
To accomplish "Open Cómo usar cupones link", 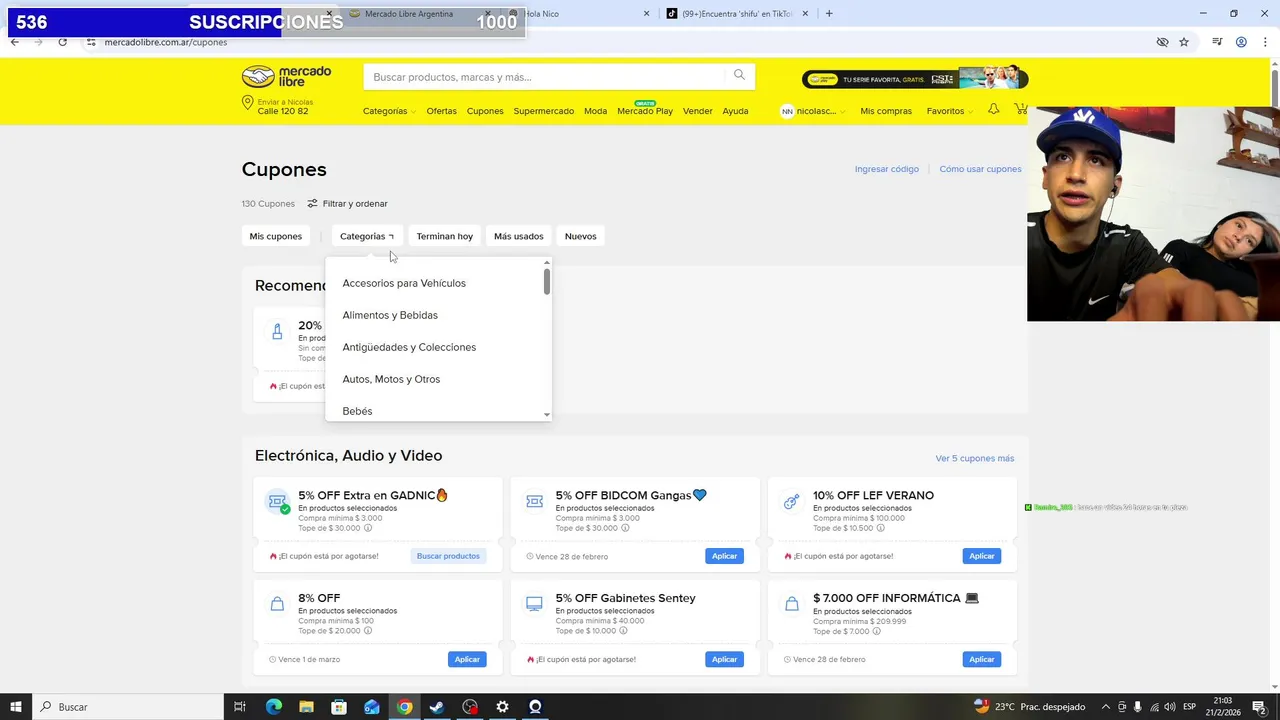I will click(980, 169).
